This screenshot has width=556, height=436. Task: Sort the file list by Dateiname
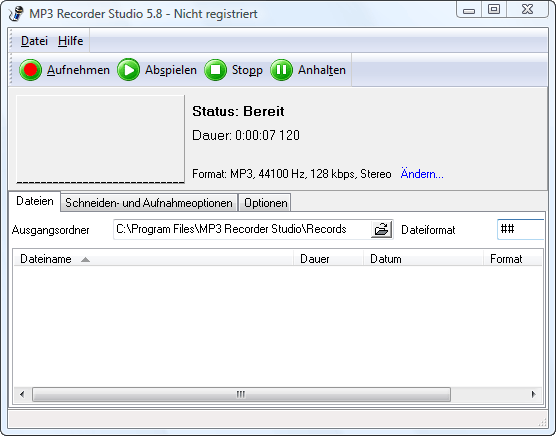pos(153,259)
